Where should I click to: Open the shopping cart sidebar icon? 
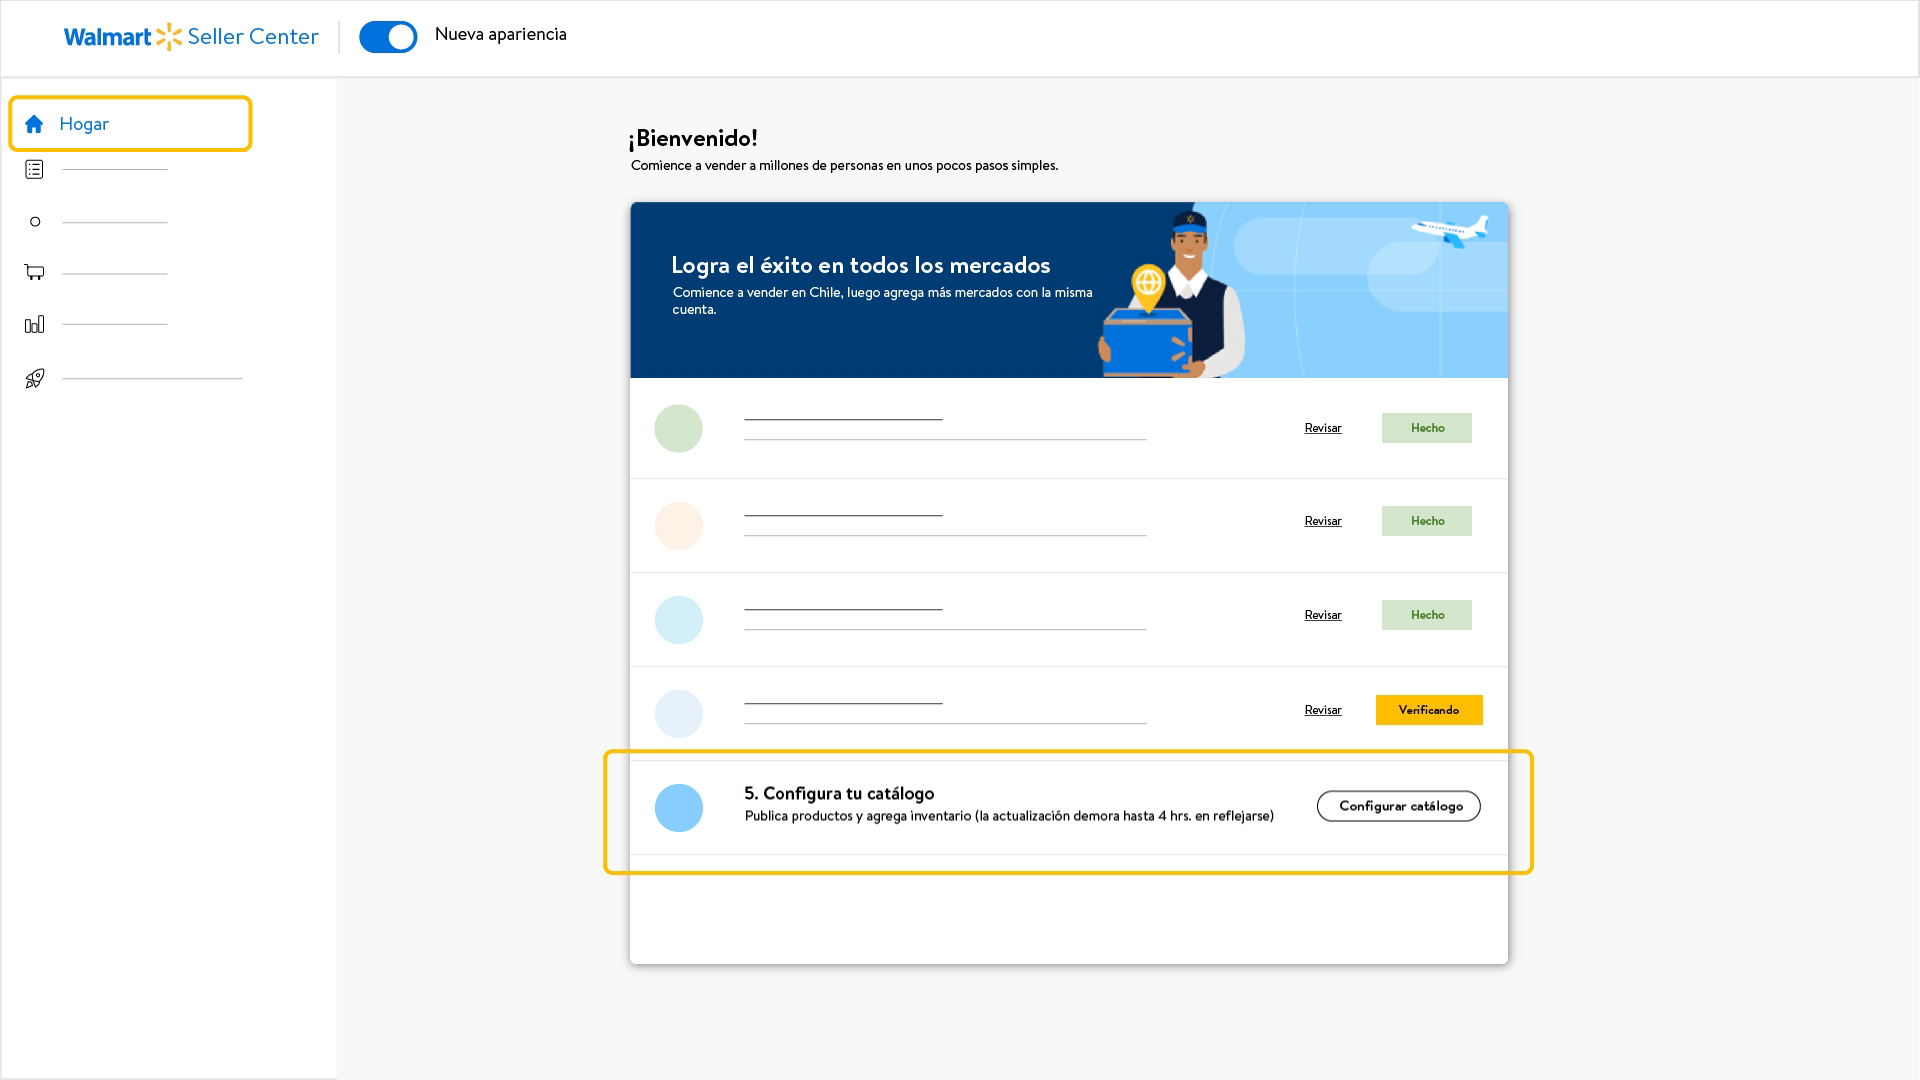34,272
